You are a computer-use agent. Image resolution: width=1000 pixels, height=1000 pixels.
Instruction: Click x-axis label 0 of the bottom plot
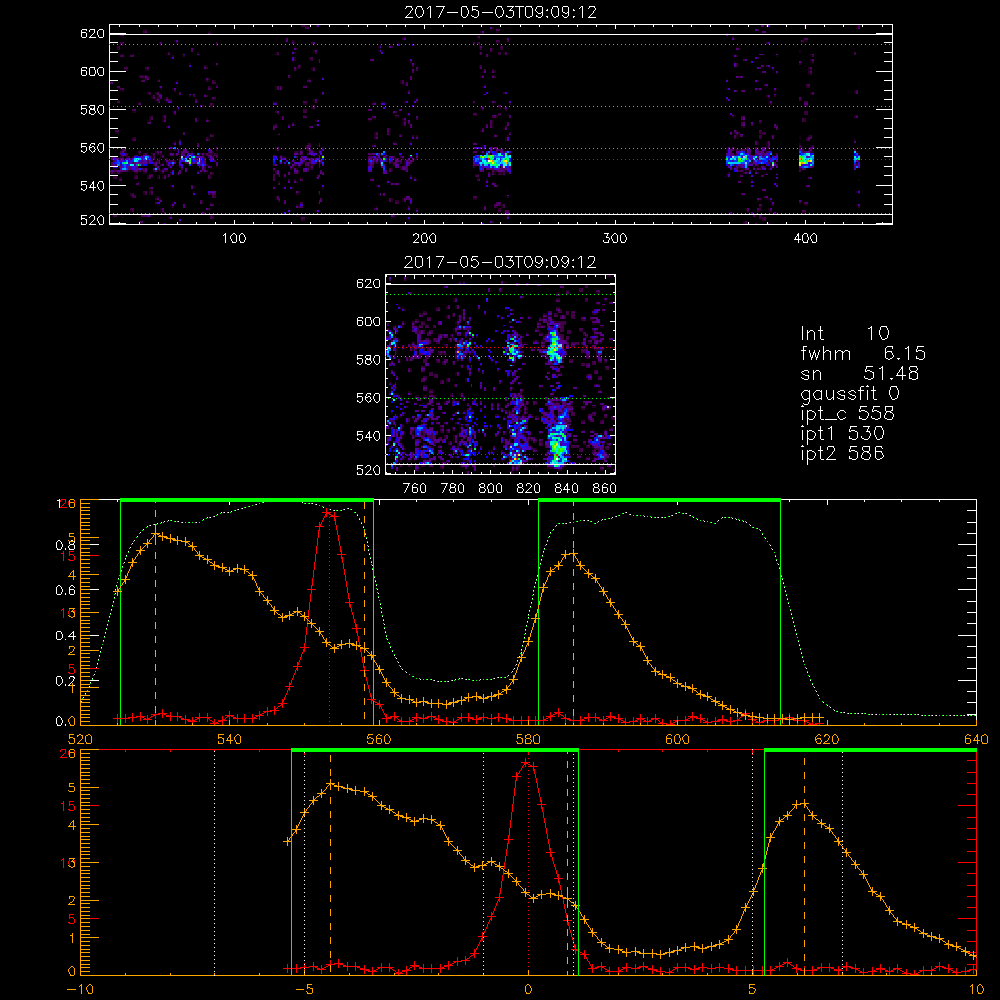528,990
